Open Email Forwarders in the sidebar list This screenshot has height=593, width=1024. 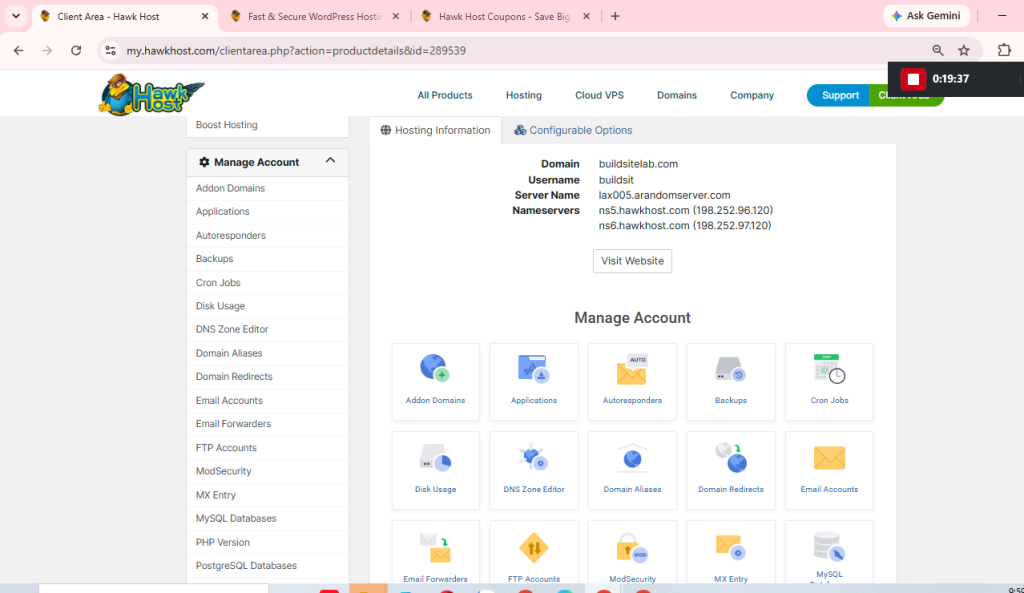267,424
